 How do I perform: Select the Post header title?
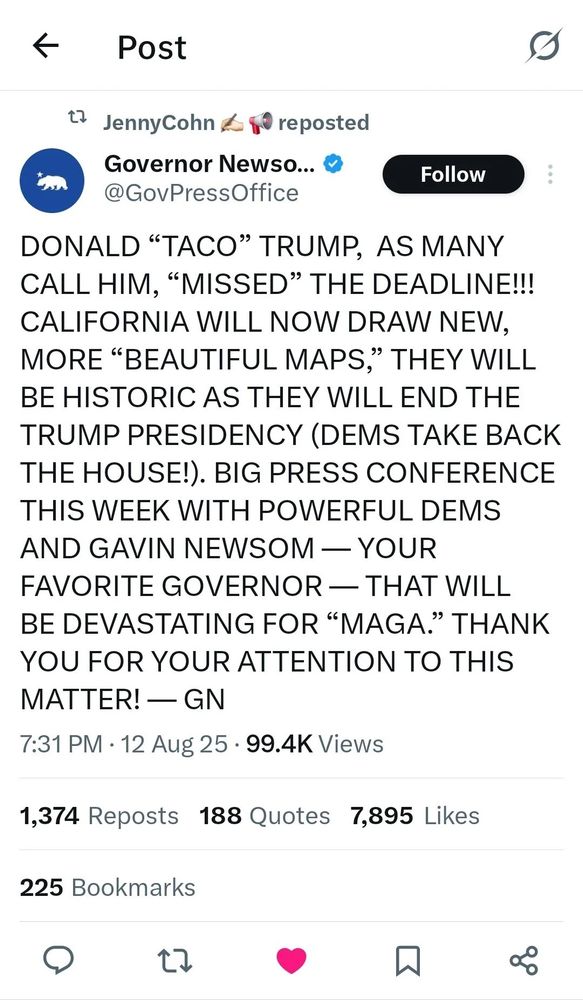tap(151, 46)
